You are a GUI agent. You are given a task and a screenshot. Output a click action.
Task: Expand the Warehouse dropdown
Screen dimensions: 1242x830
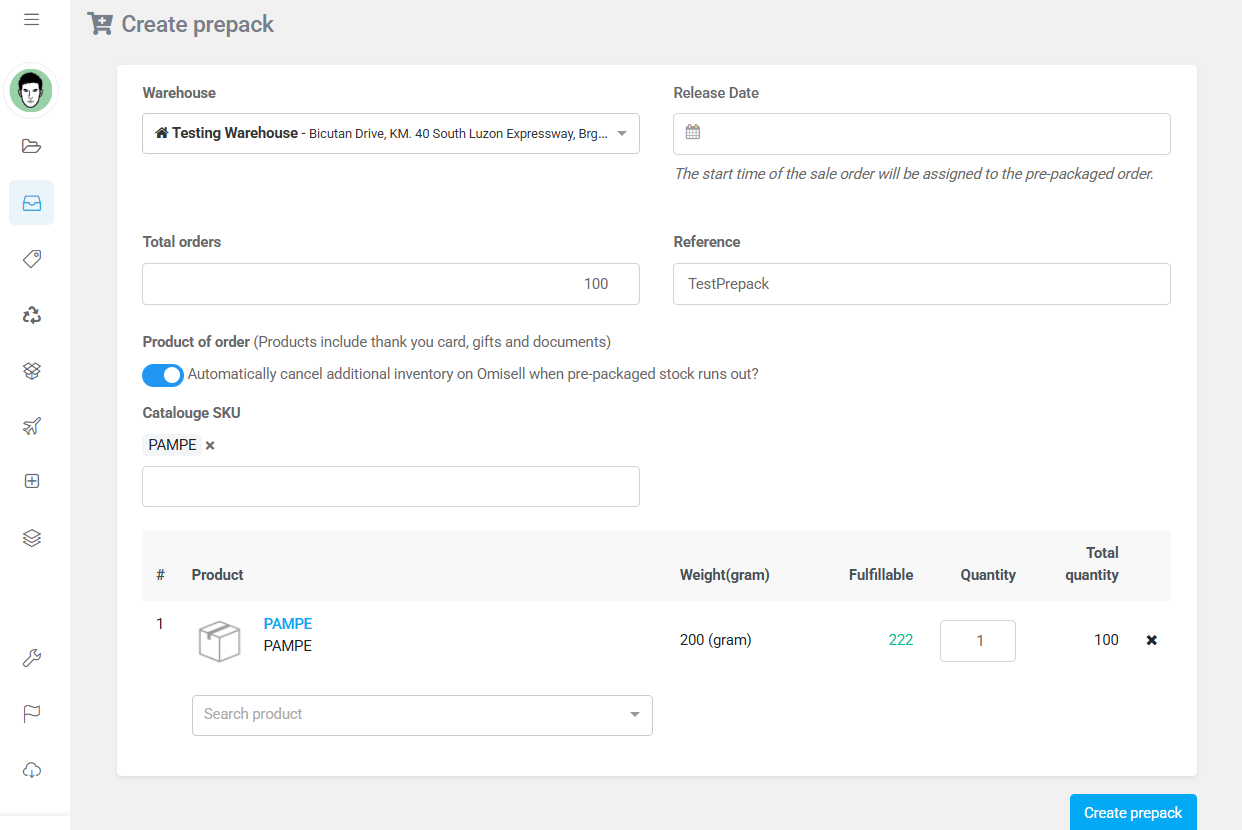tap(390, 134)
